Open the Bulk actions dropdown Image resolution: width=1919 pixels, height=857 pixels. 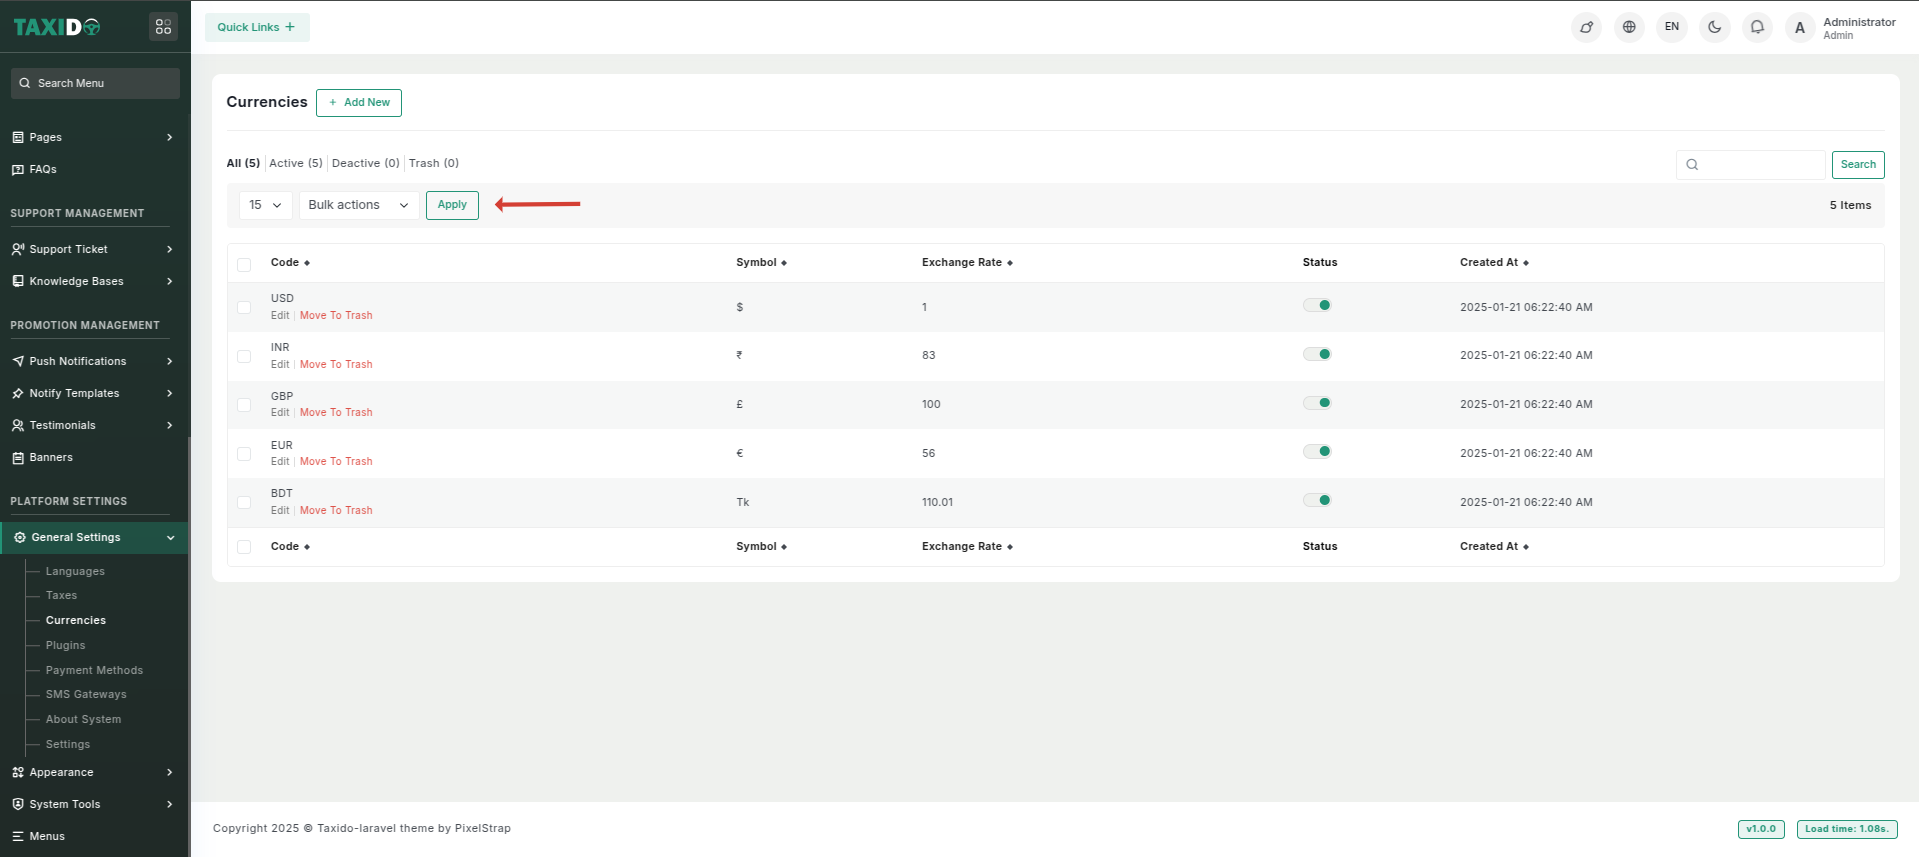(358, 205)
